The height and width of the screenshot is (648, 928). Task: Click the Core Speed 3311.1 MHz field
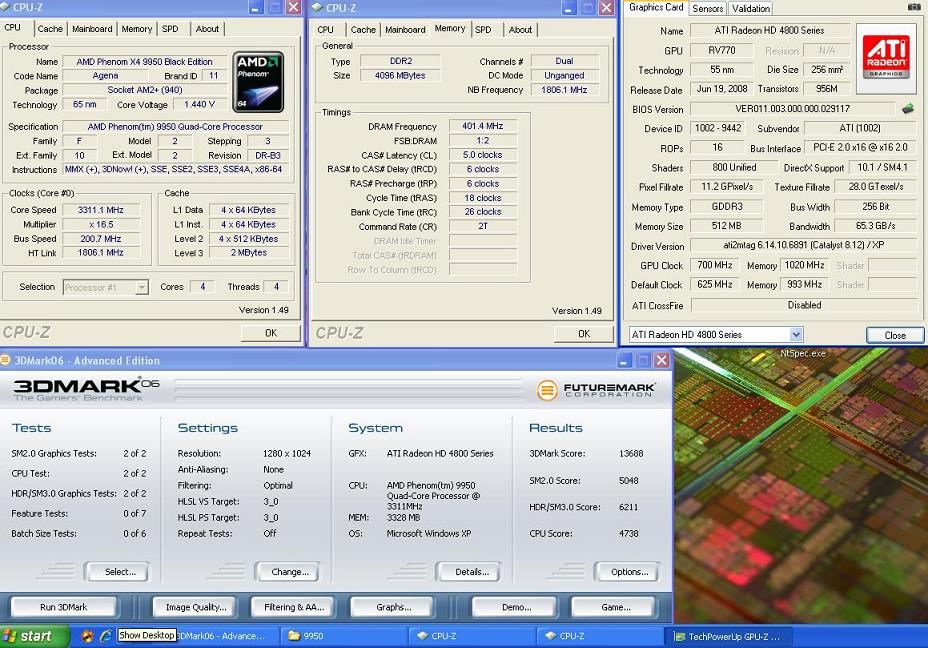point(101,209)
